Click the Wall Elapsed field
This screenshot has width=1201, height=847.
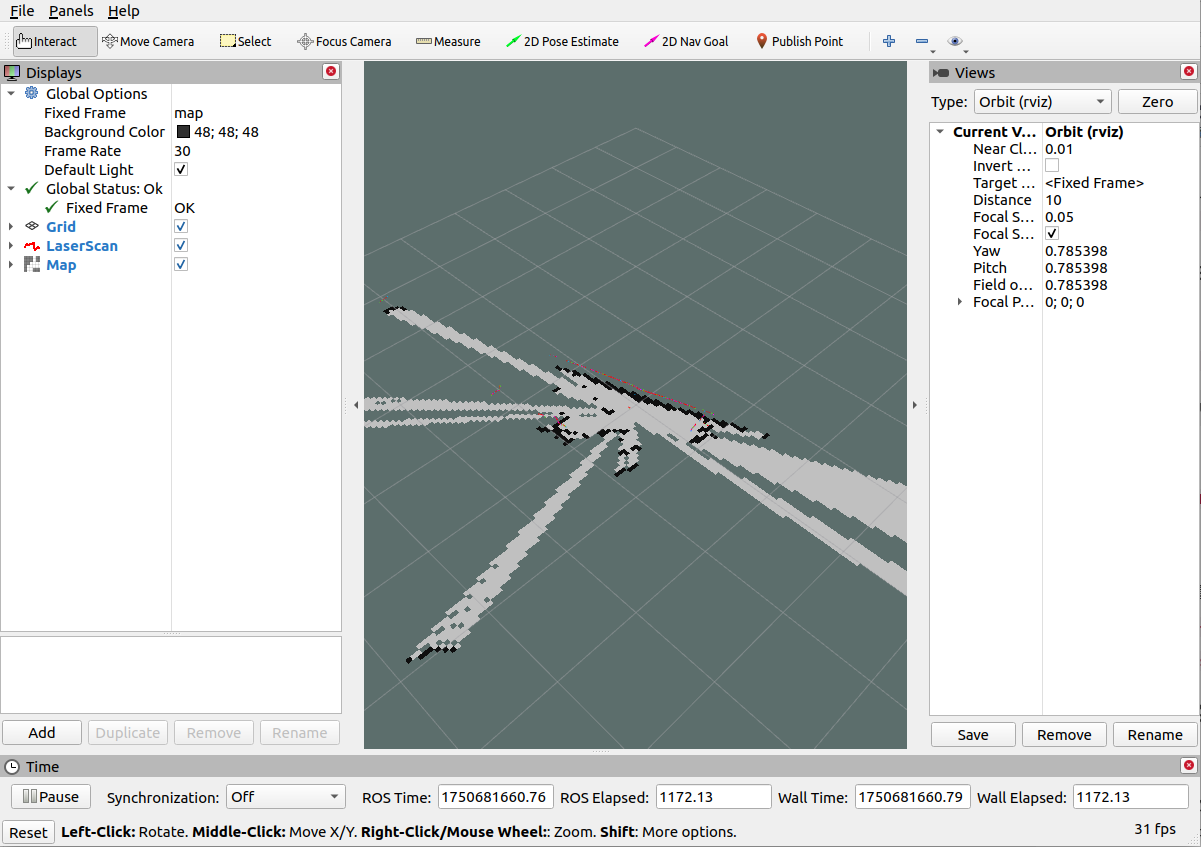[x=1131, y=797]
